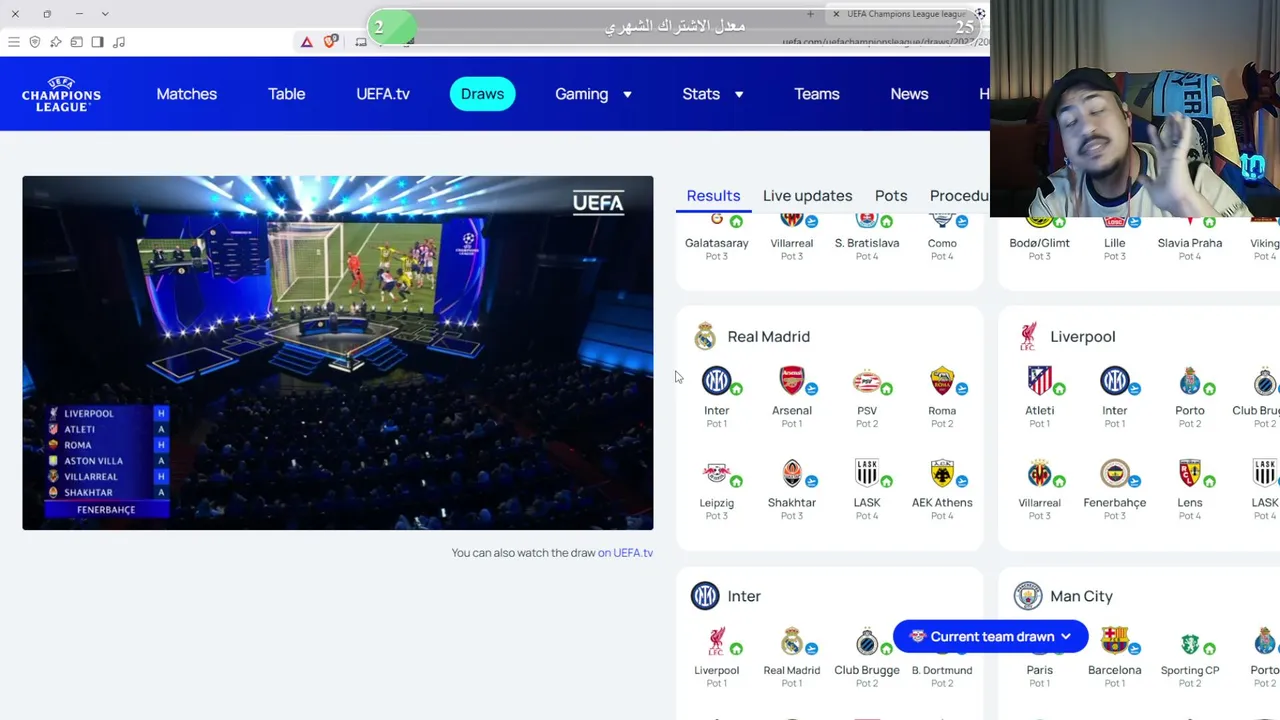The width and height of the screenshot is (1280, 720).
Task: Select Barcelona logo in Man City card
Action: (1115, 641)
